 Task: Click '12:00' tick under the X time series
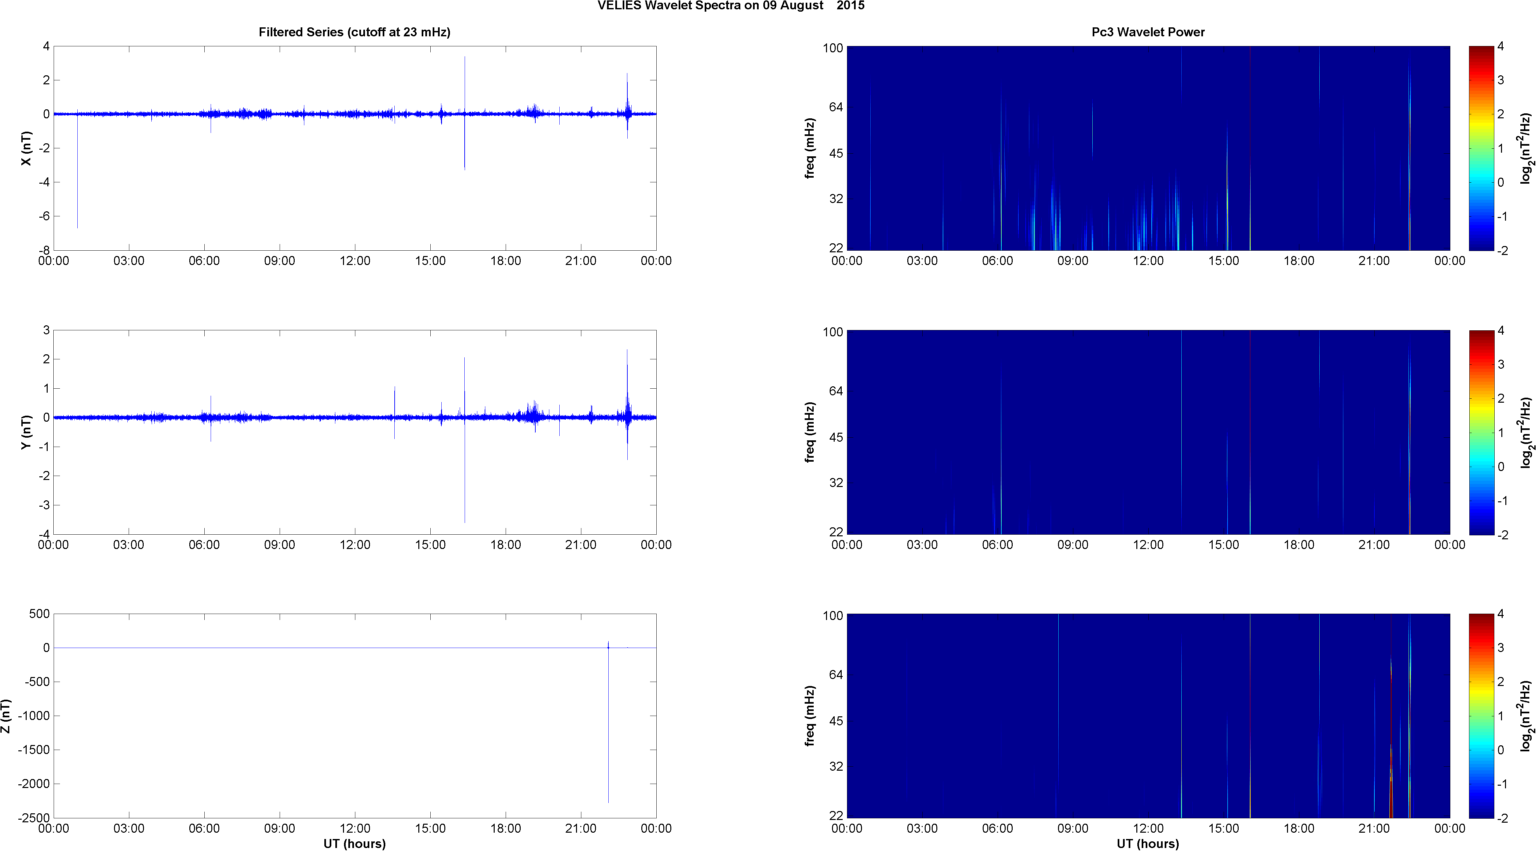tap(355, 261)
